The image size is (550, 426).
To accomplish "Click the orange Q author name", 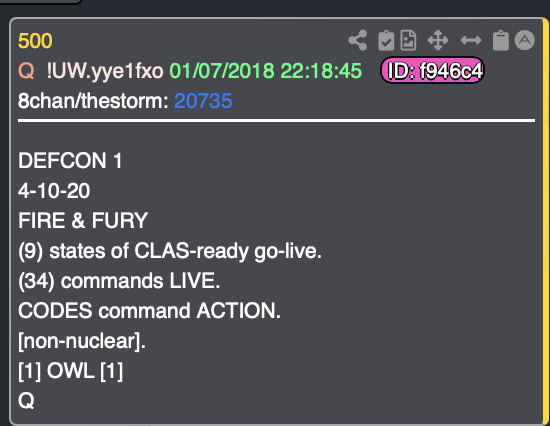I will tap(26, 71).
